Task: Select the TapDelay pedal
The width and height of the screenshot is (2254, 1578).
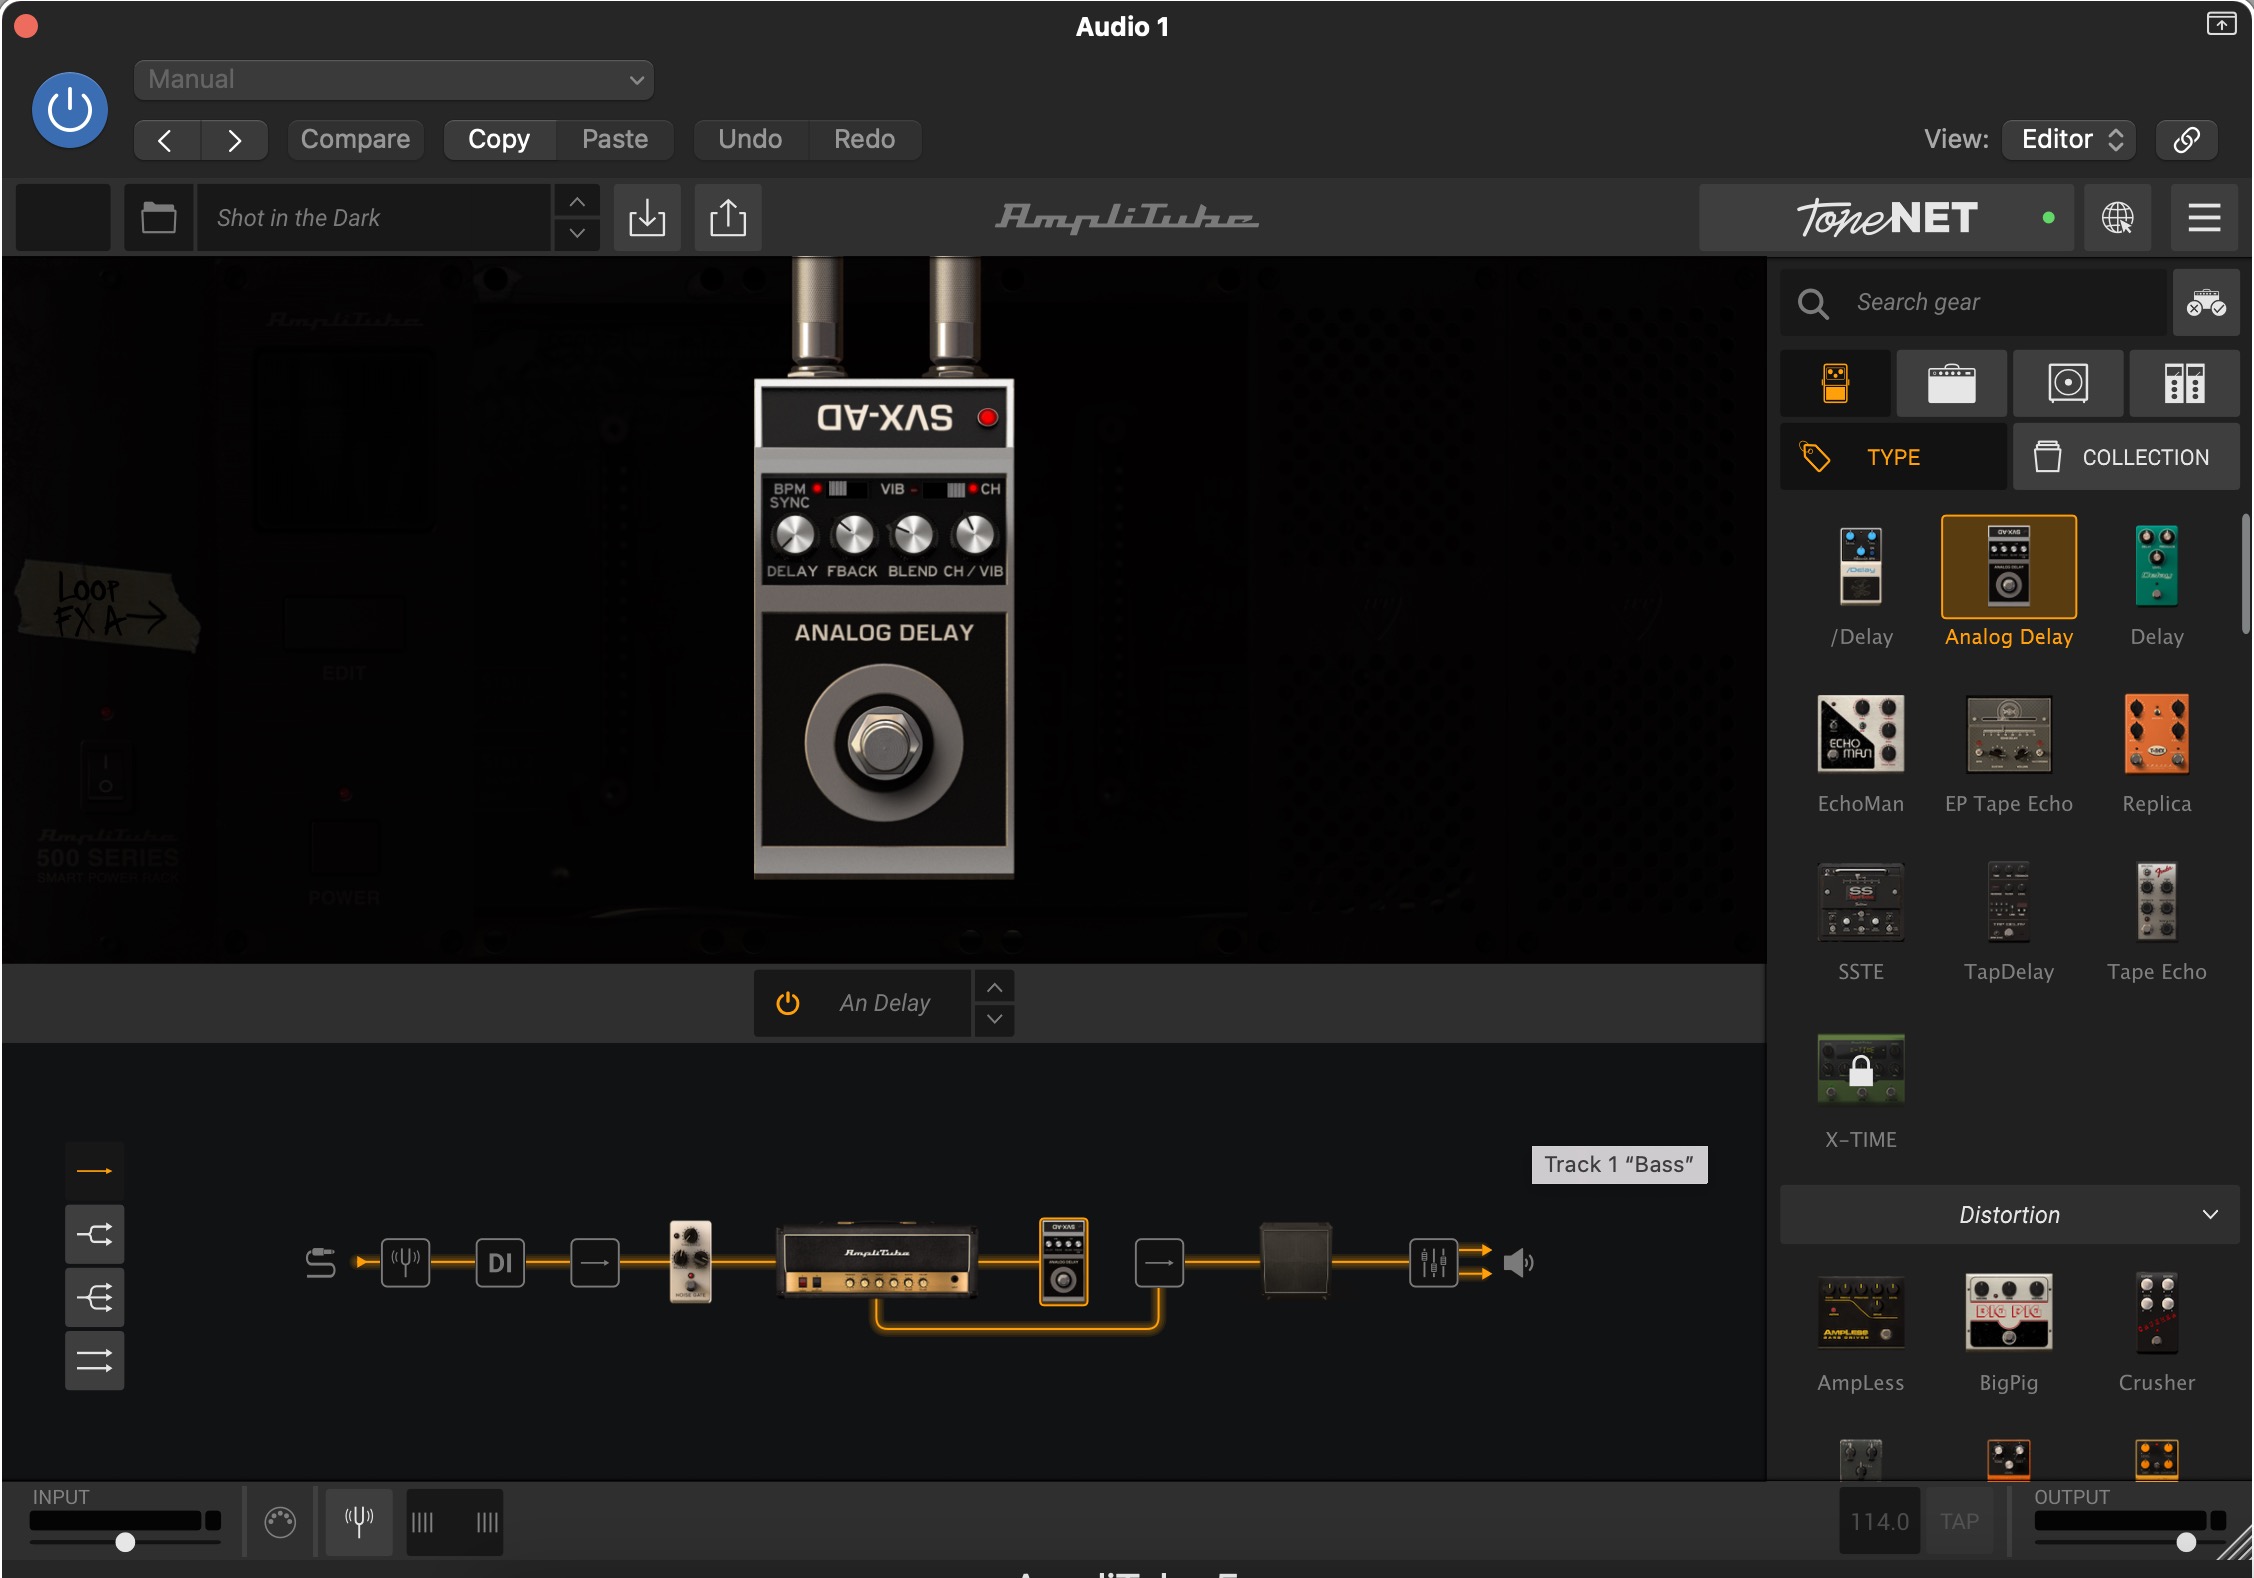Action: 2009,902
